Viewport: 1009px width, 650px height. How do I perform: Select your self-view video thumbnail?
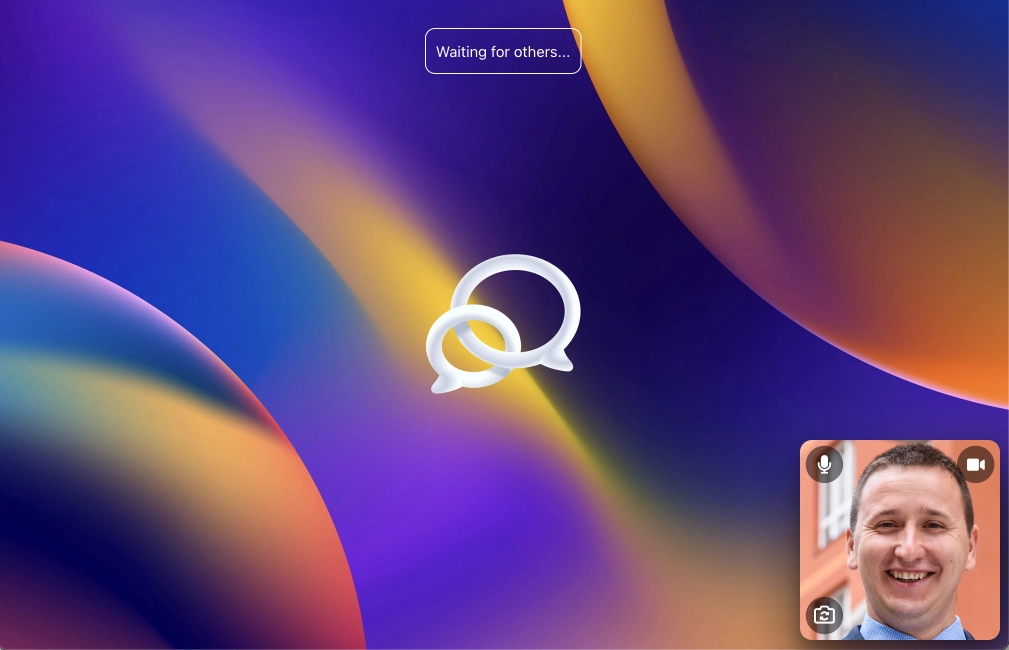click(x=899, y=540)
